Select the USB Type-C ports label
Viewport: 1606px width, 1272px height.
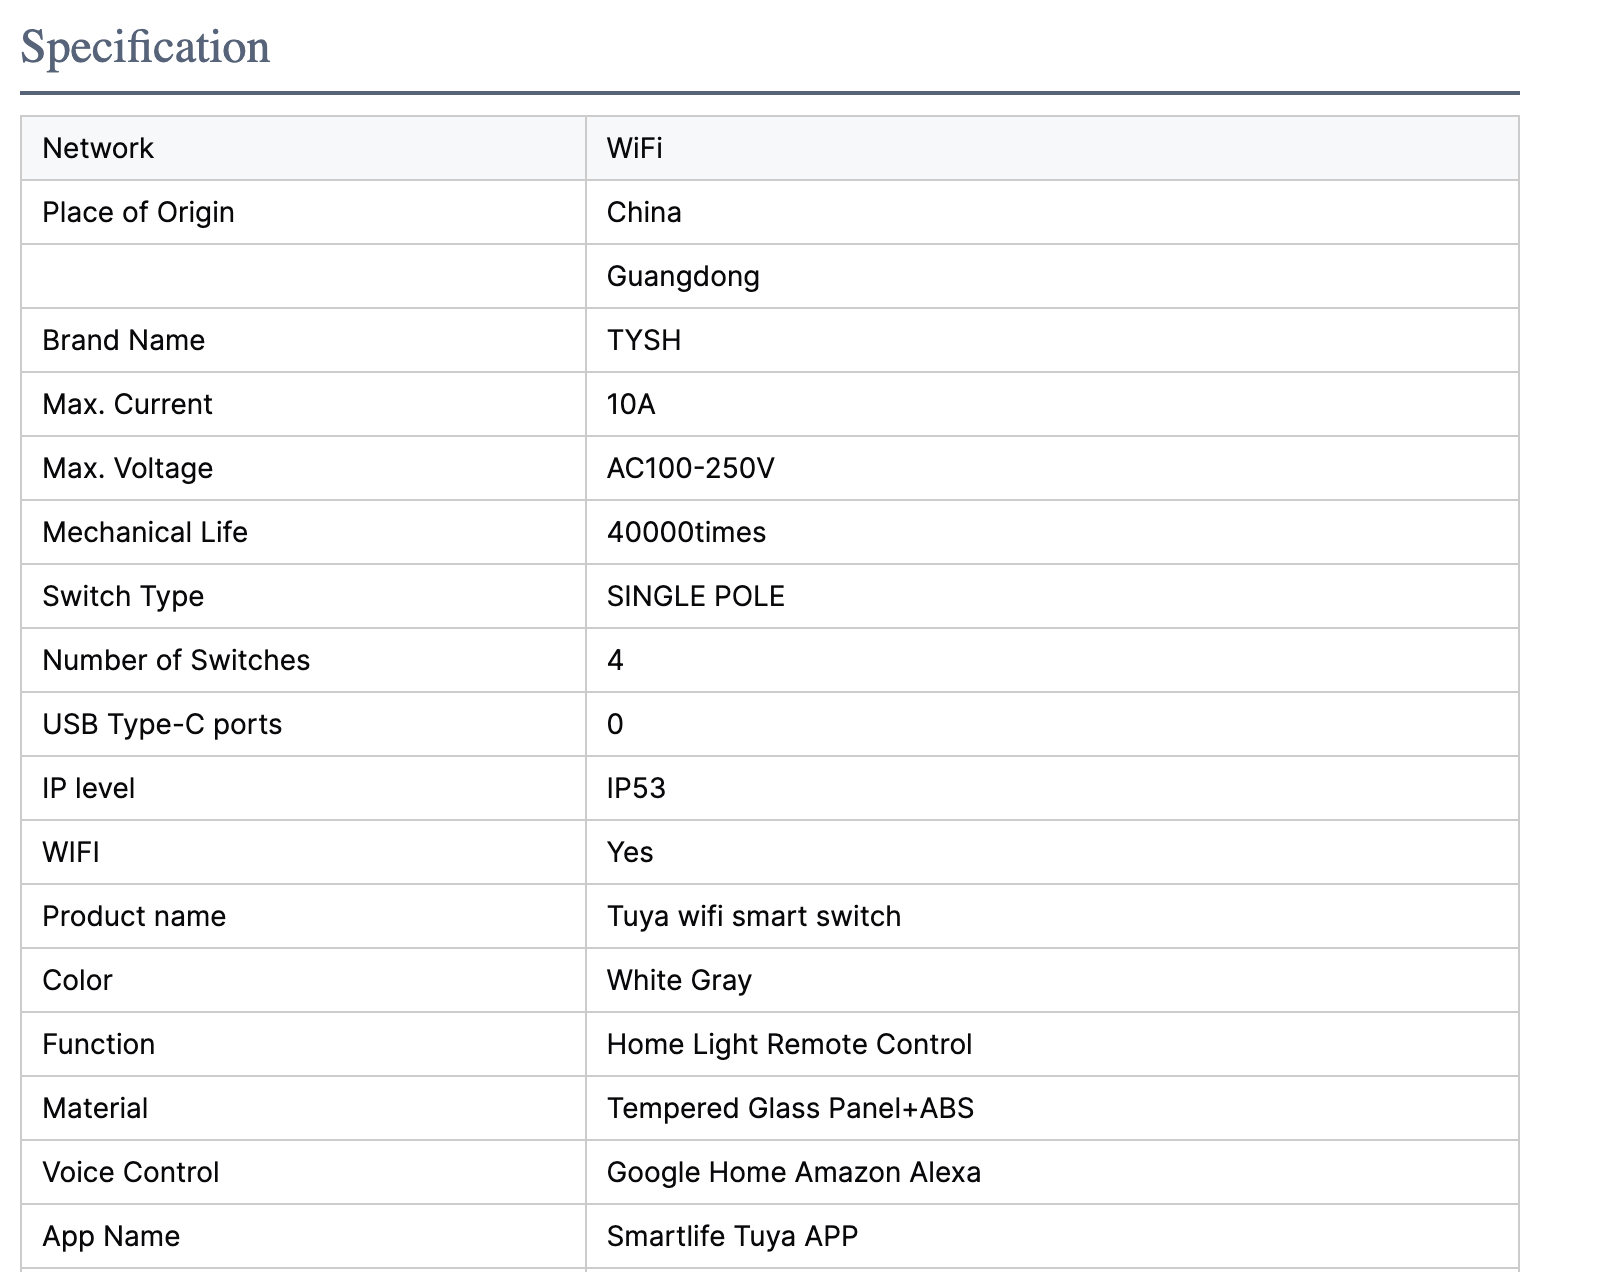coord(162,724)
